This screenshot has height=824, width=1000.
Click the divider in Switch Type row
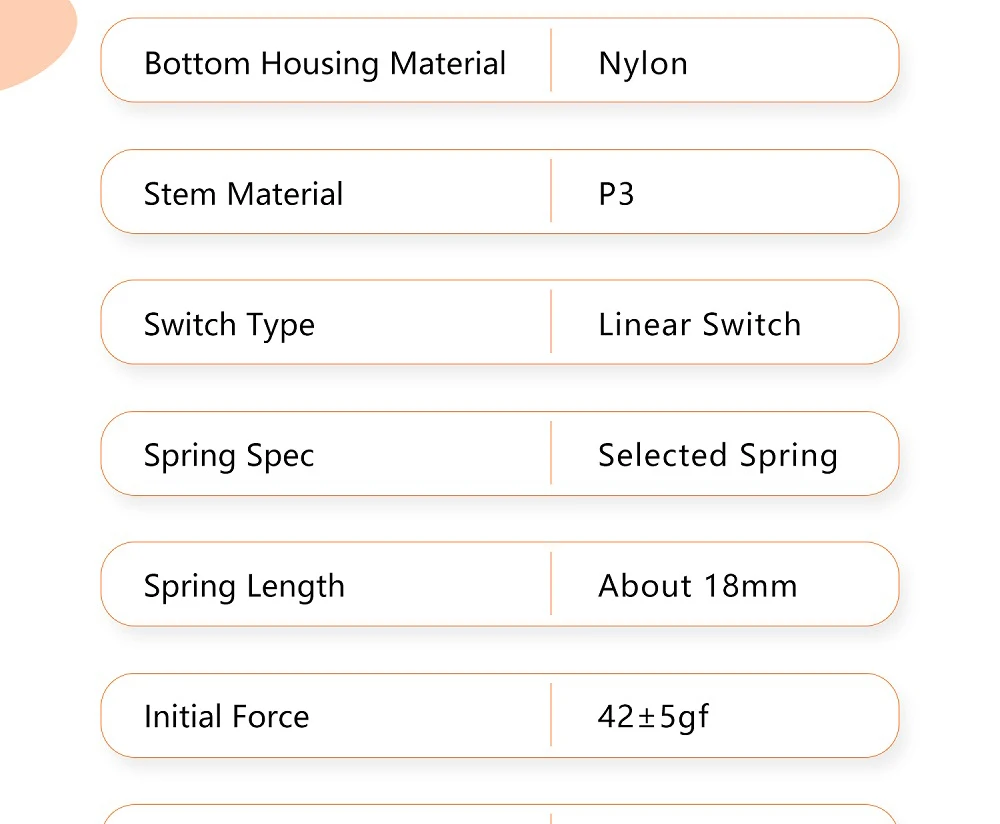(x=551, y=321)
